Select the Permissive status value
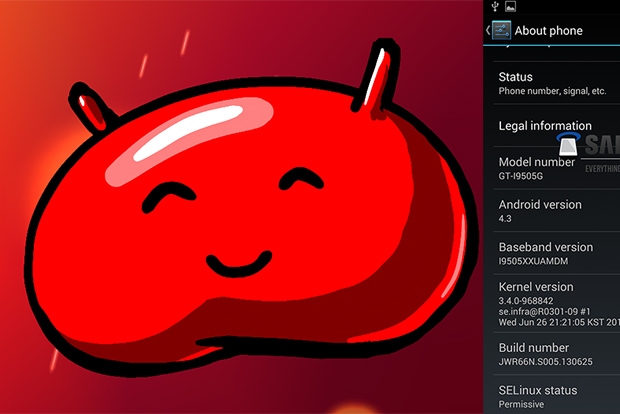 pos(521,404)
